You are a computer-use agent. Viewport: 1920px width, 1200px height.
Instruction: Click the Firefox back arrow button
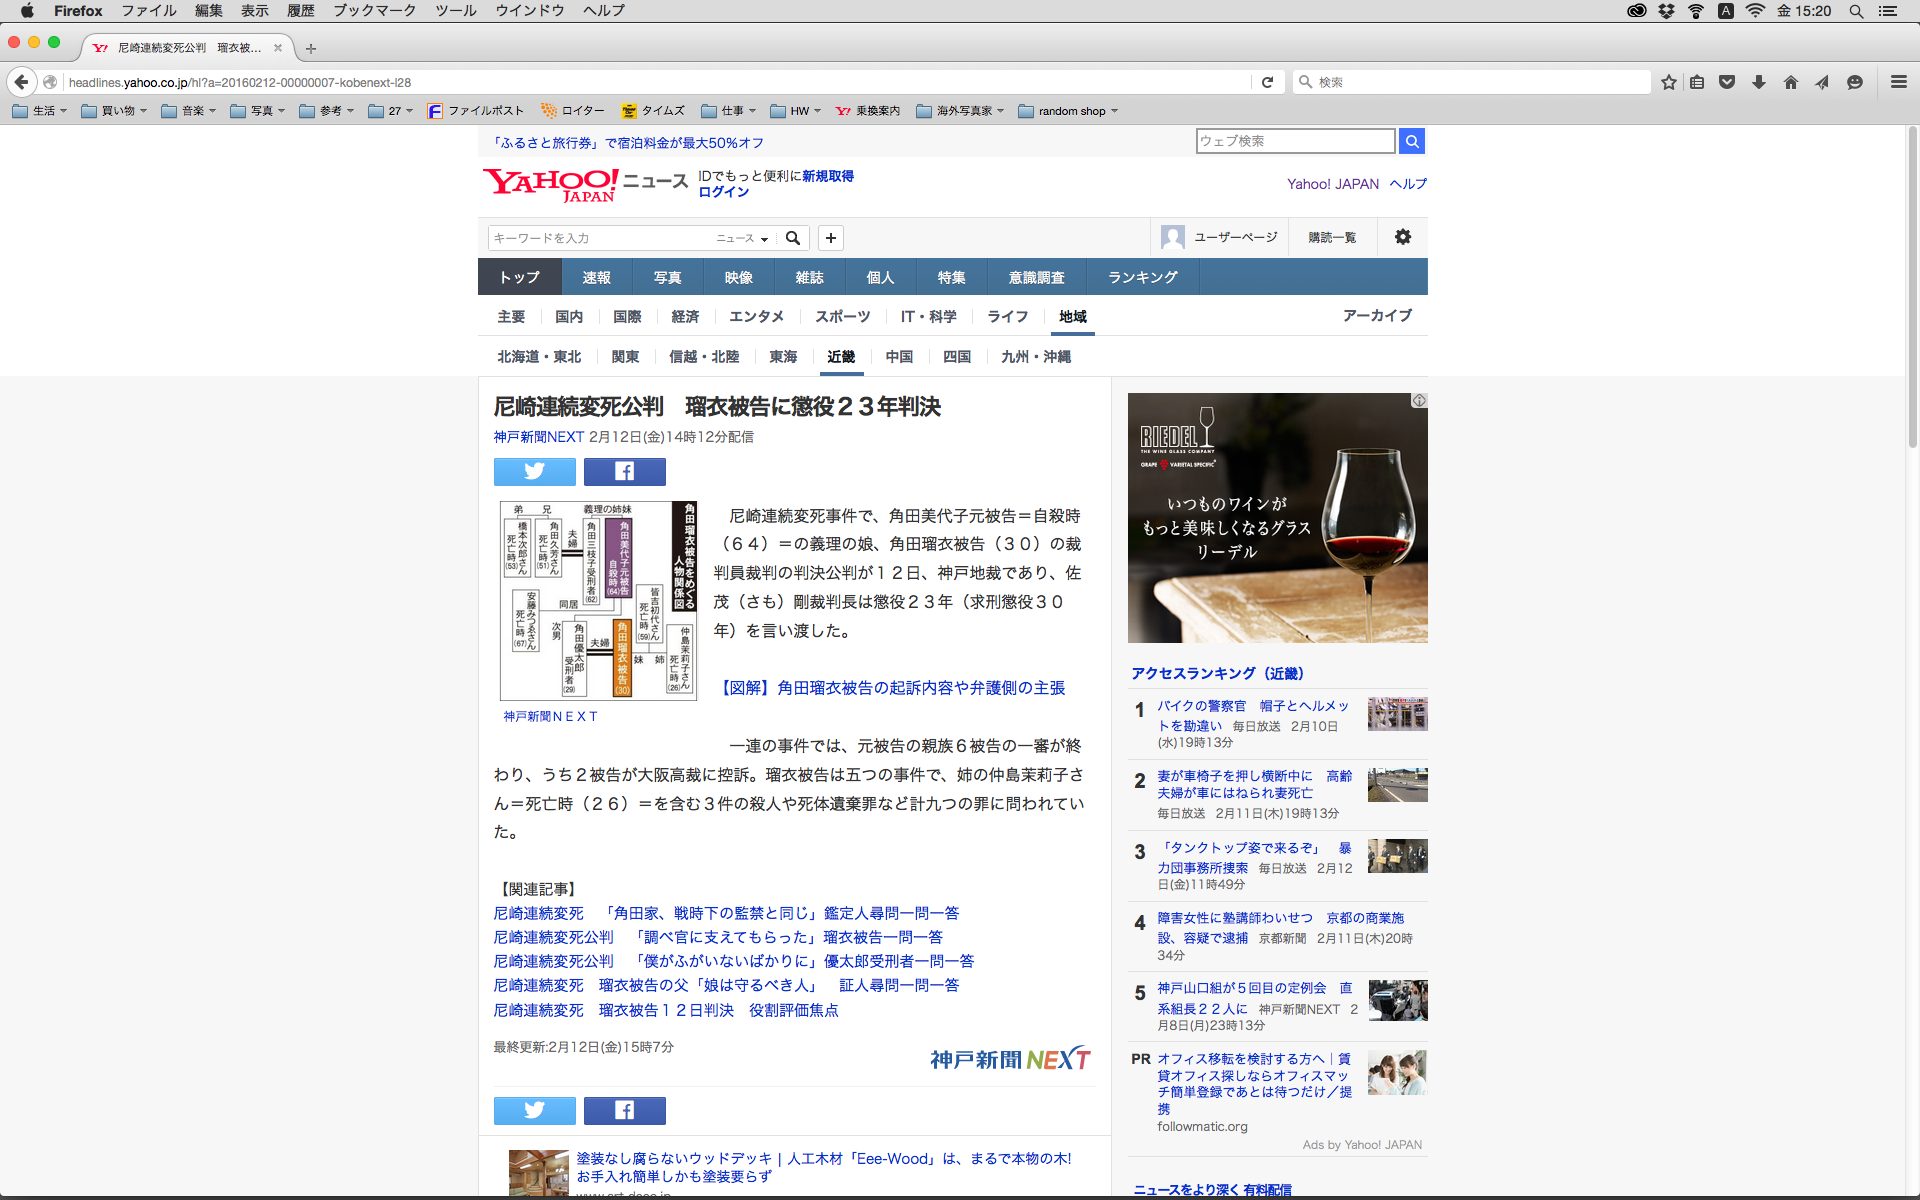(x=22, y=82)
